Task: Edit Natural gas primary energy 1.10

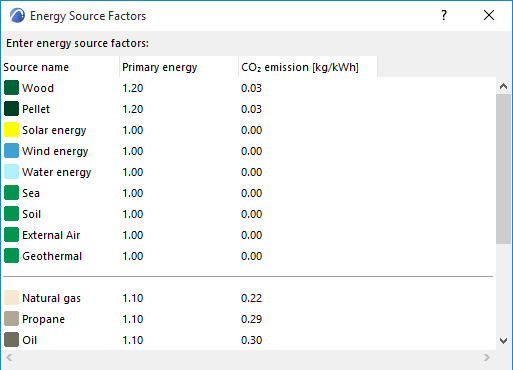Action: click(133, 298)
